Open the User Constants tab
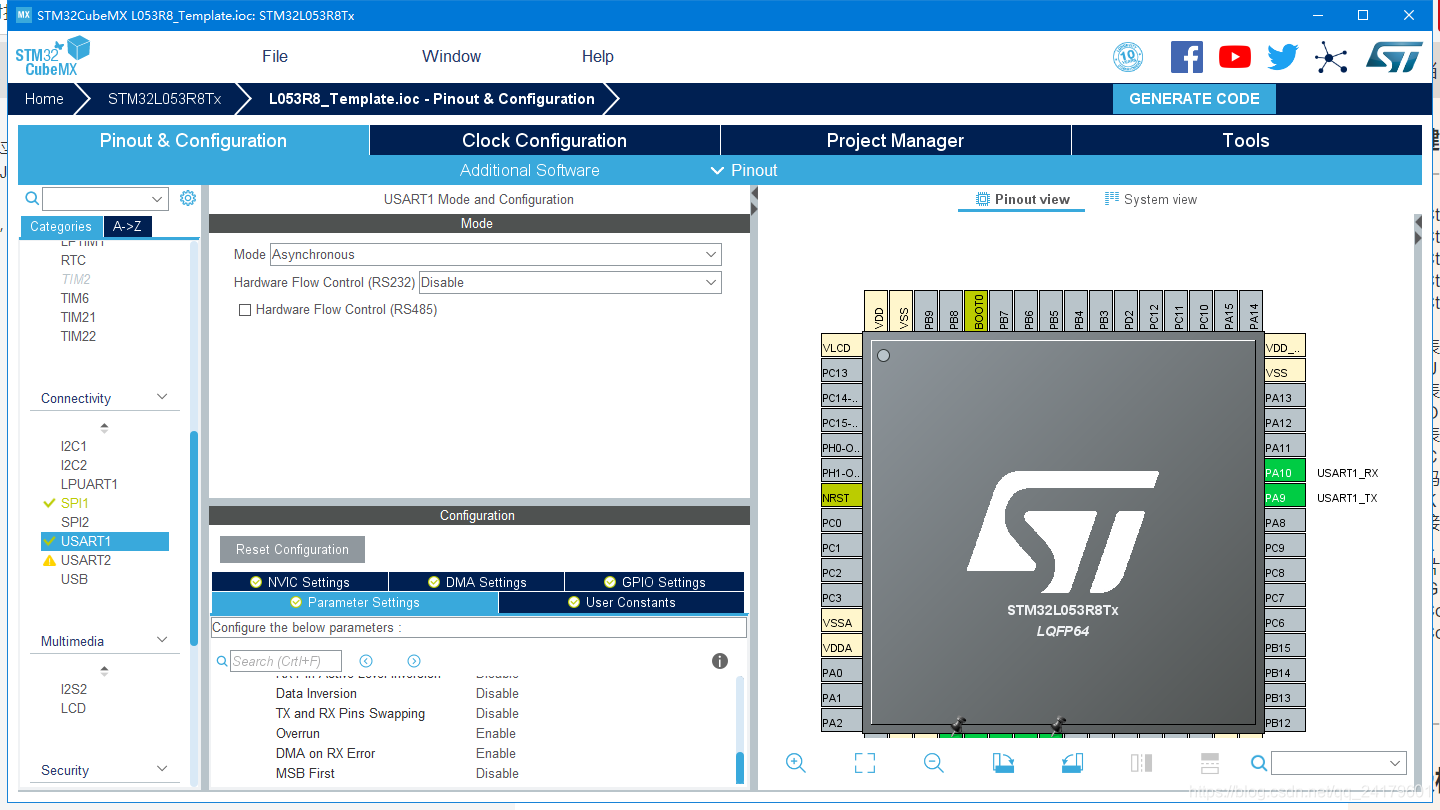 (x=621, y=602)
